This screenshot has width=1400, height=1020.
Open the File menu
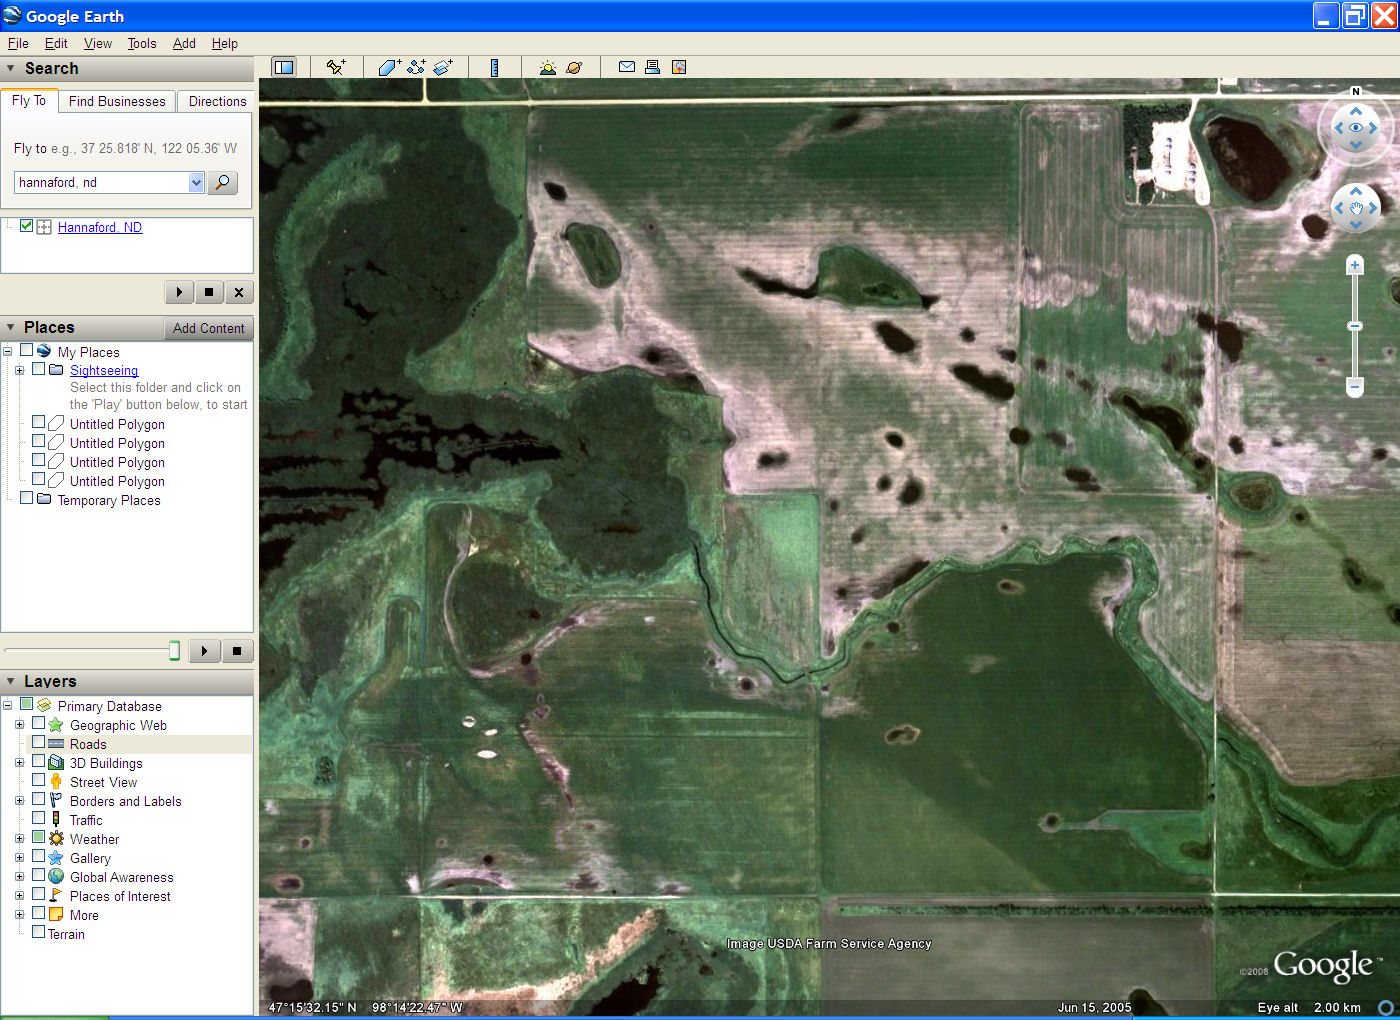click(18, 43)
